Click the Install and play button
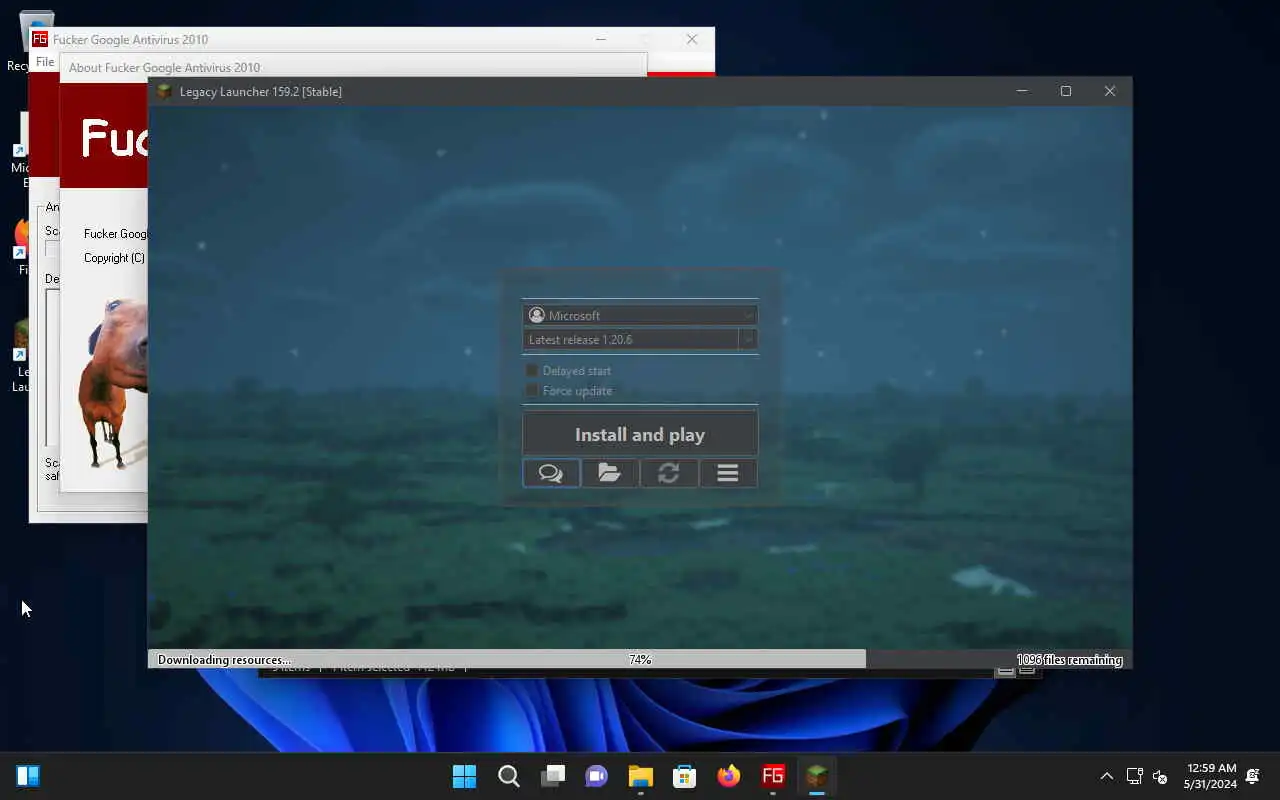Screen dimensions: 1280x800 640,434
